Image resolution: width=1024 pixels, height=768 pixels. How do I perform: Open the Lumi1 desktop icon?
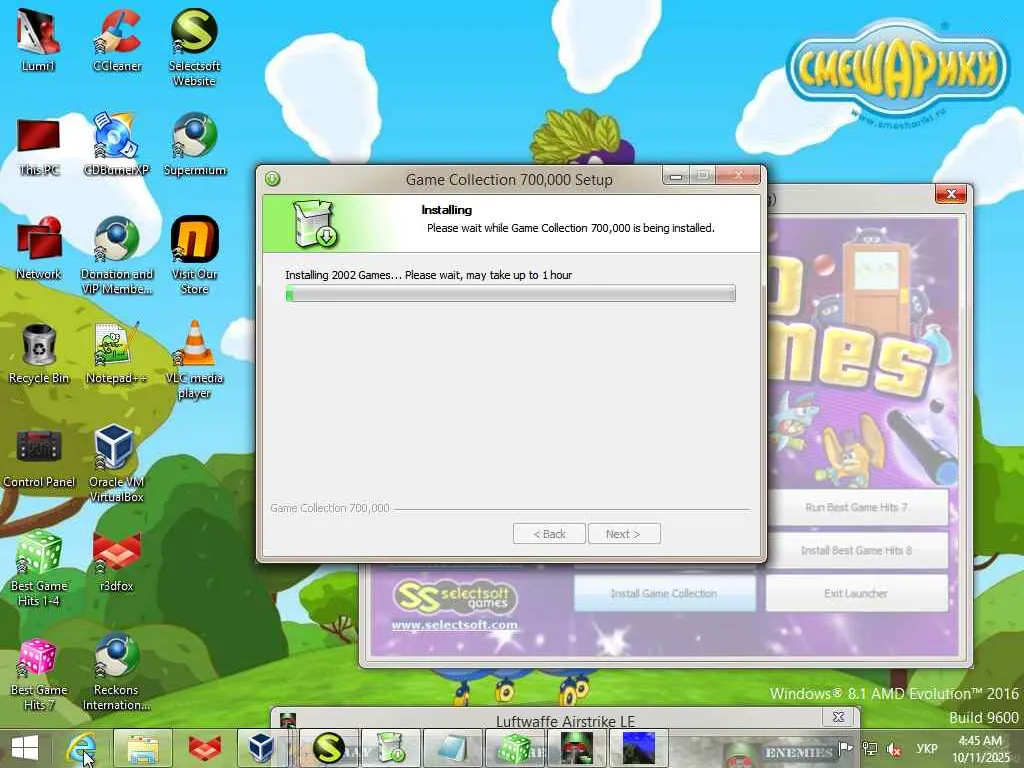tap(38, 39)
